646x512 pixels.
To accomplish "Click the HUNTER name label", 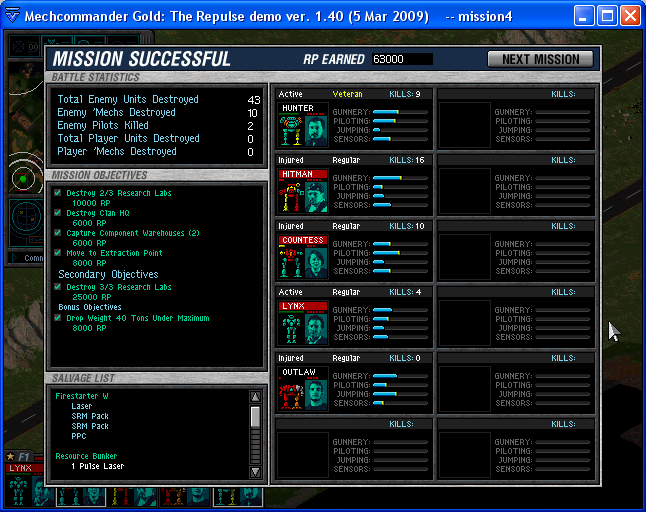I will tap(298, 108).
